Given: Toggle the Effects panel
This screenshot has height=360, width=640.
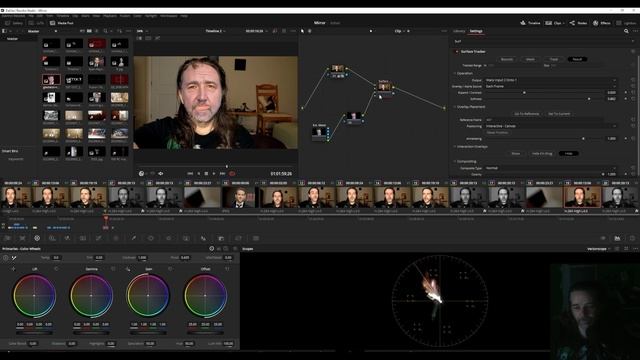Looking at the screenshot, I should [602, 23].
